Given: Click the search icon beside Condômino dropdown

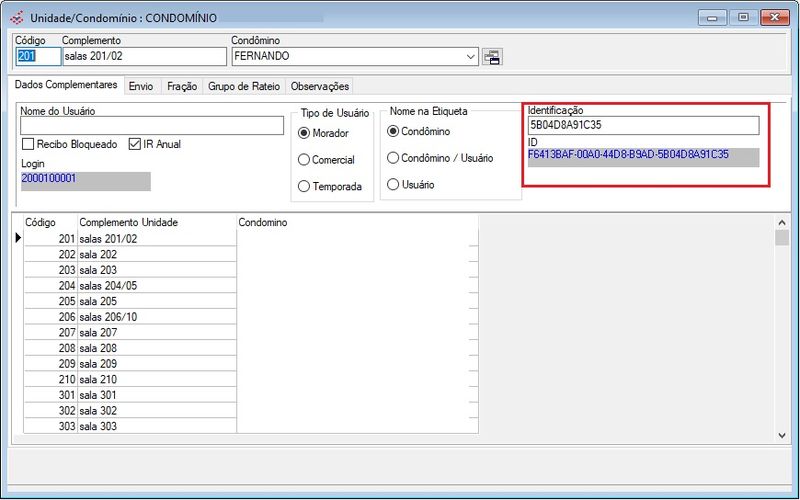Looking at the screenshot, I should click(x=492, y=57).
